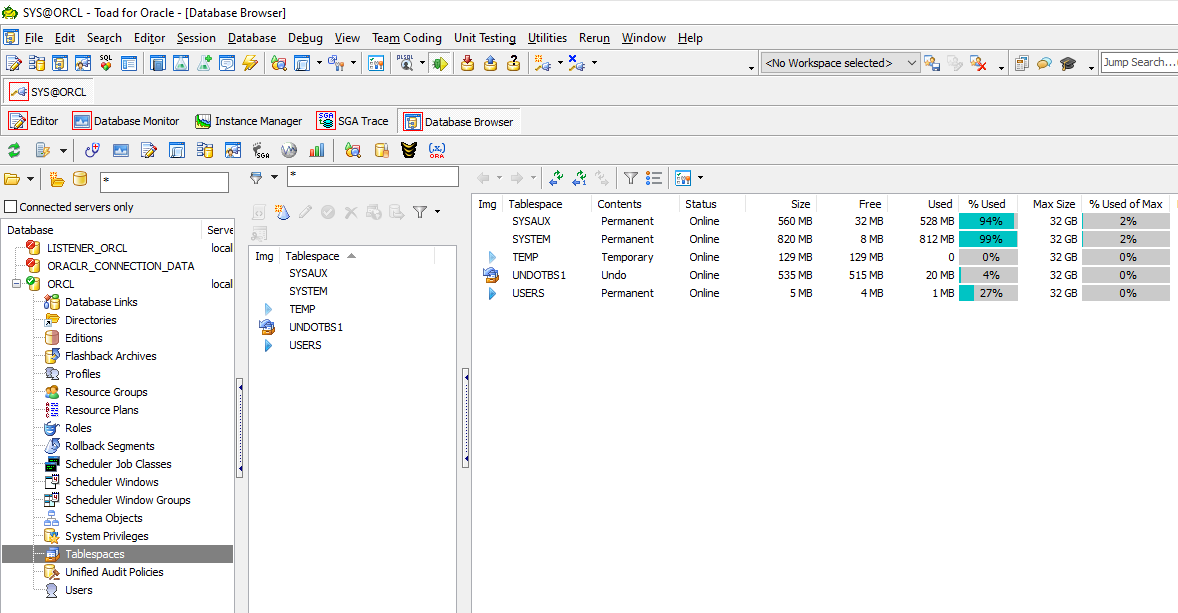
Task: Refresh the Database Browser with green arrows
Action: coord(14,150)
